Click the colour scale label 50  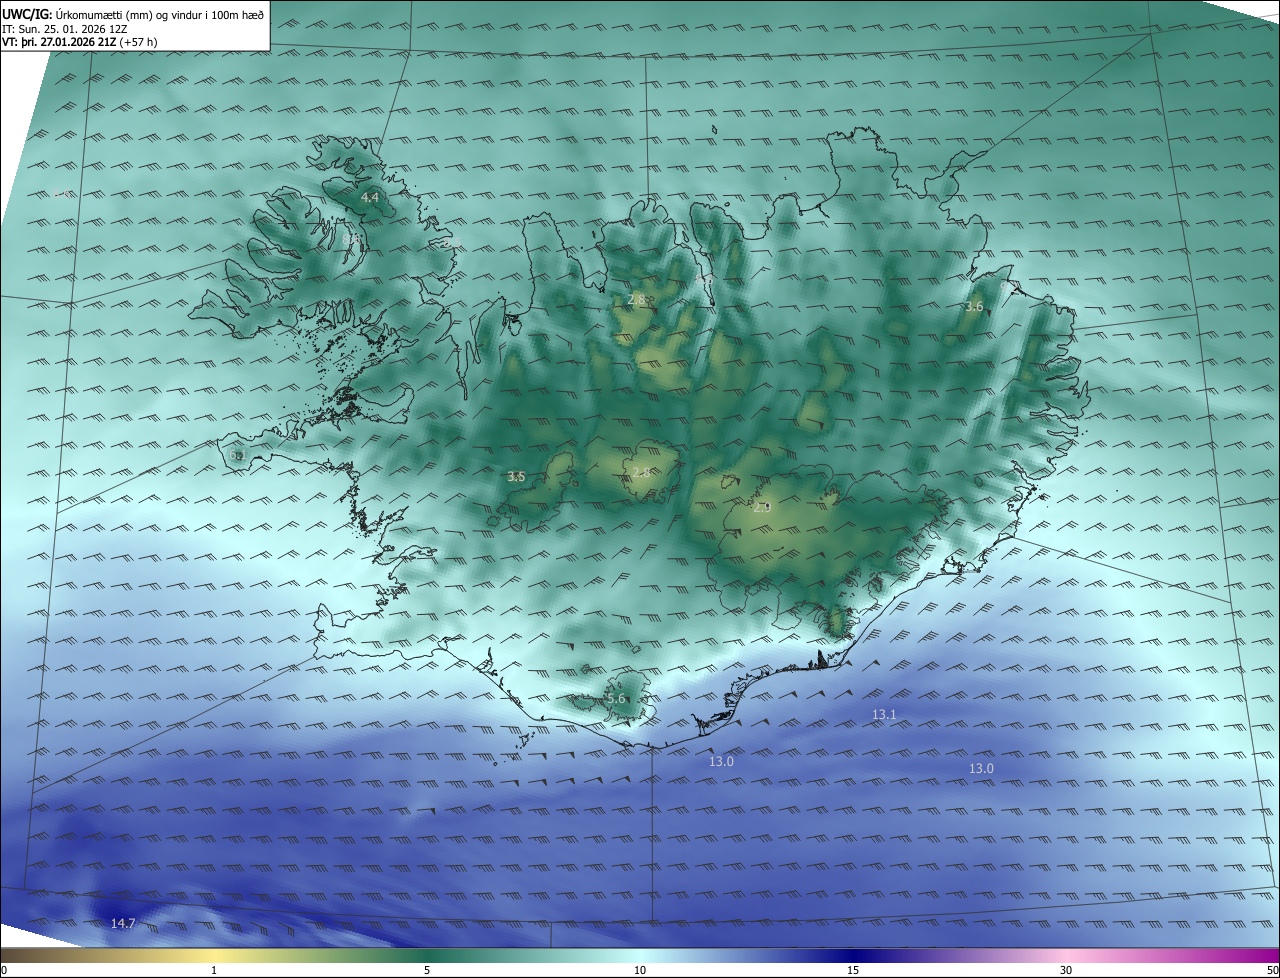(1272, 970)
